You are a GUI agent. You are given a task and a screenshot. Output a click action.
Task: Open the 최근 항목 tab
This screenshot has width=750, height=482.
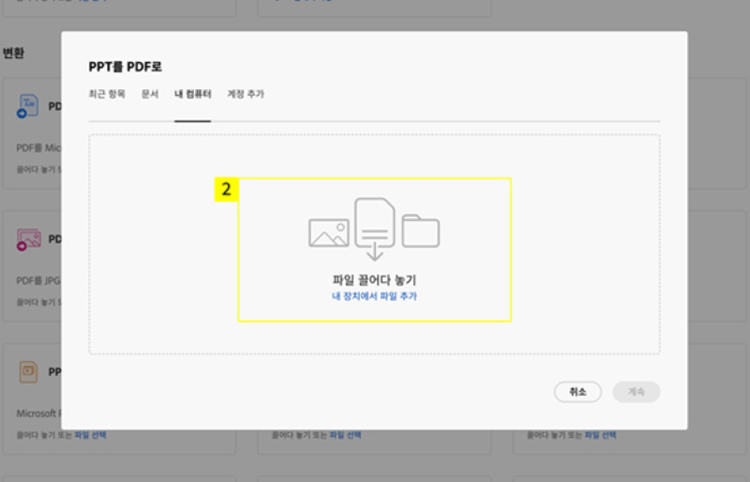coord(107,94)
